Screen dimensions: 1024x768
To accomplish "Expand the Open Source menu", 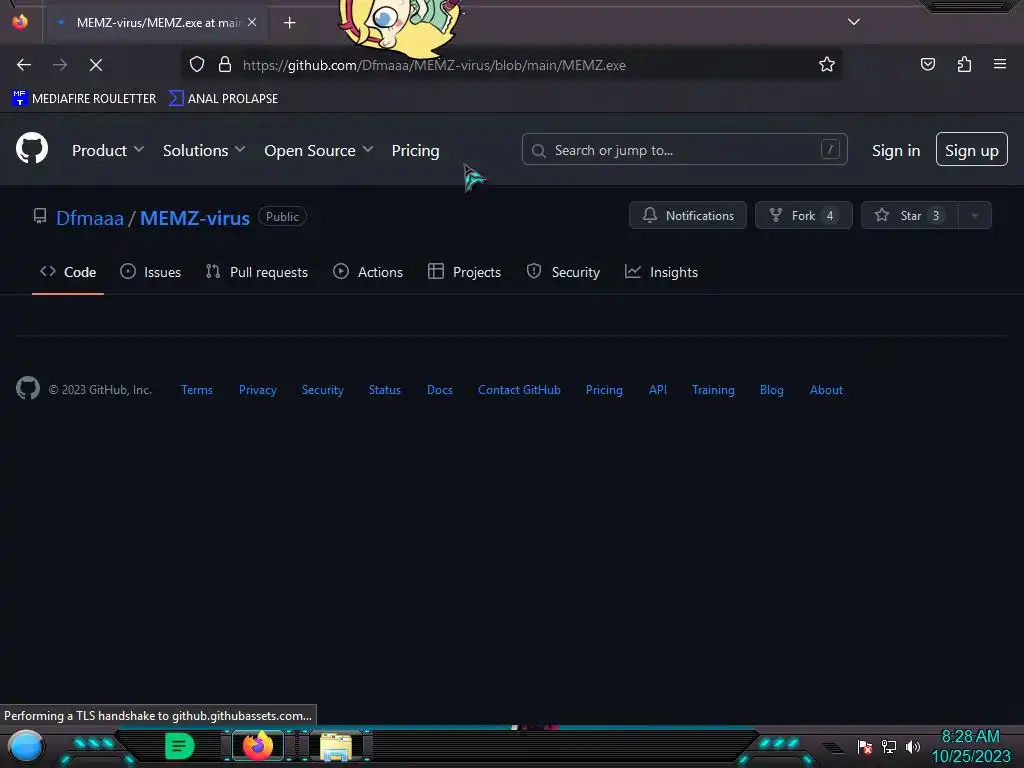I will 319,150.
